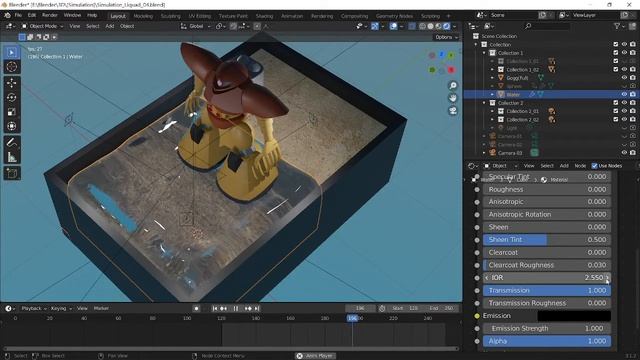Toggle X-ray view button
This screenshot has width=640, height=360.
pos(412,26)
